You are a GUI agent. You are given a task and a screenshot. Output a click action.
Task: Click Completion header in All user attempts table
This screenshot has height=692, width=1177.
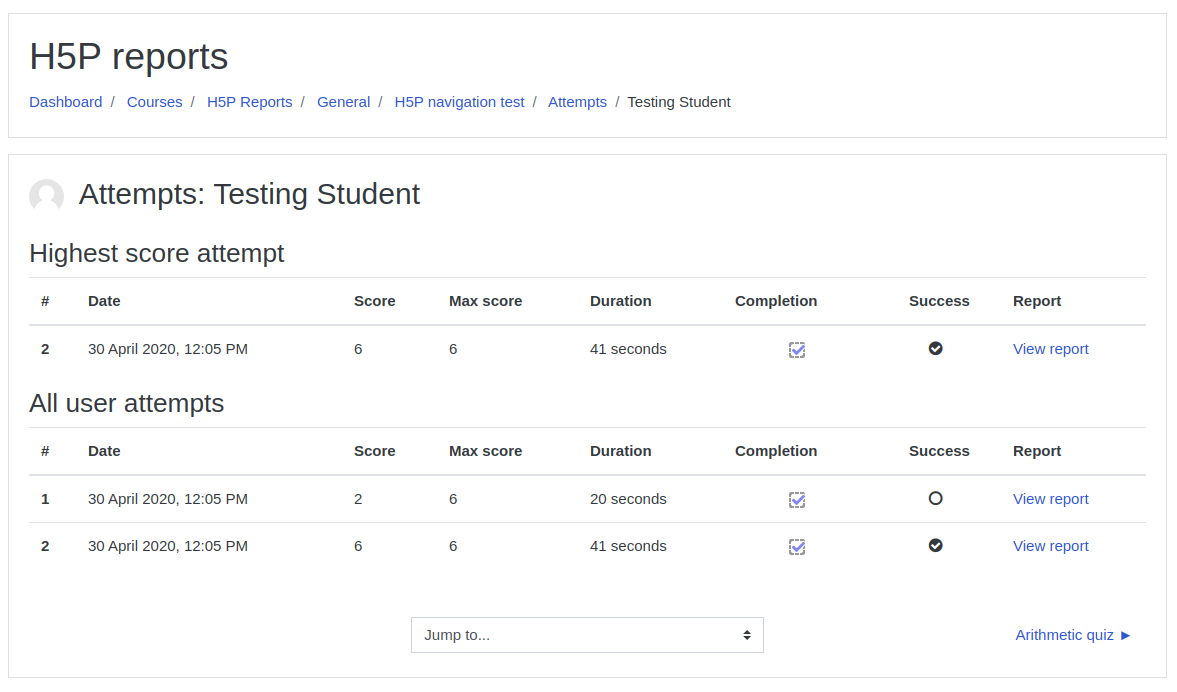point(776,451)
